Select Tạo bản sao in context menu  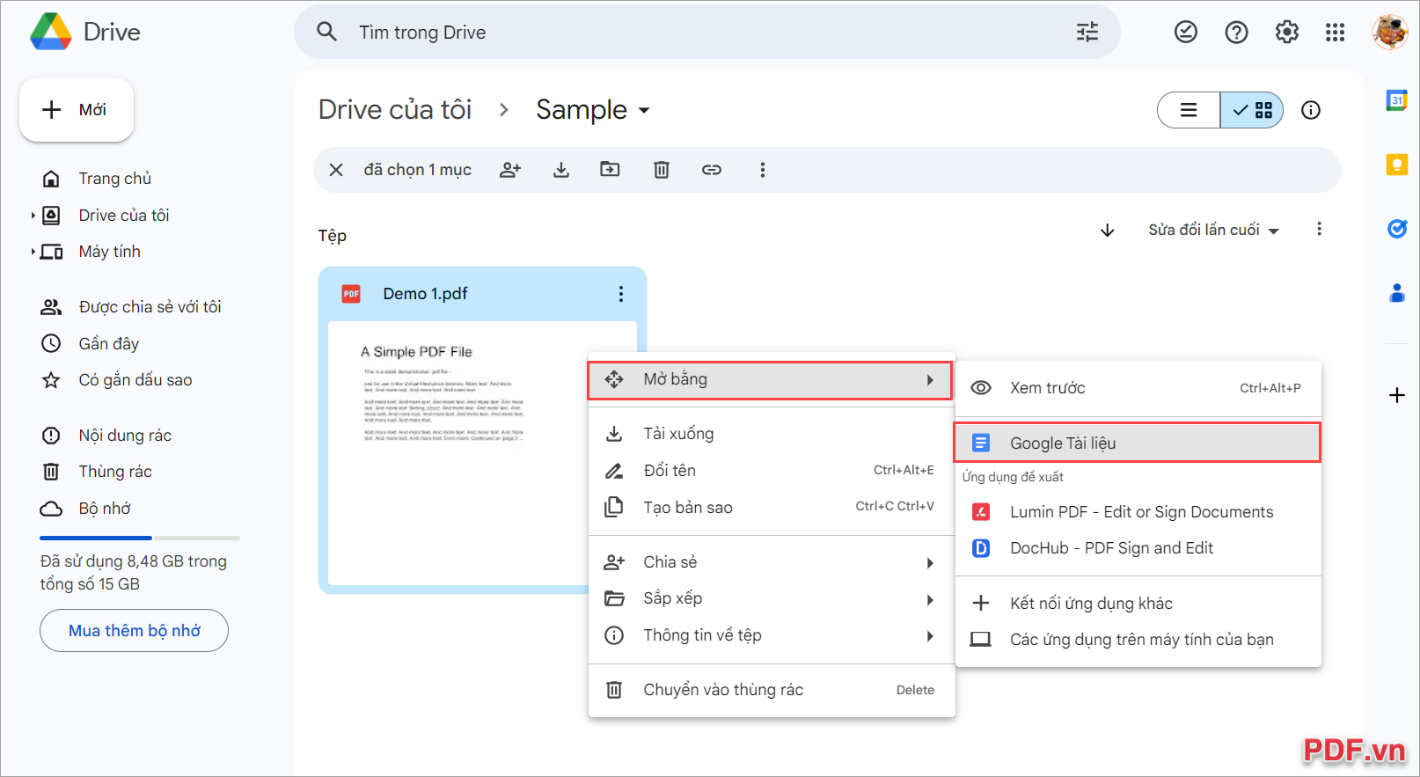click(x=772, y=508)
